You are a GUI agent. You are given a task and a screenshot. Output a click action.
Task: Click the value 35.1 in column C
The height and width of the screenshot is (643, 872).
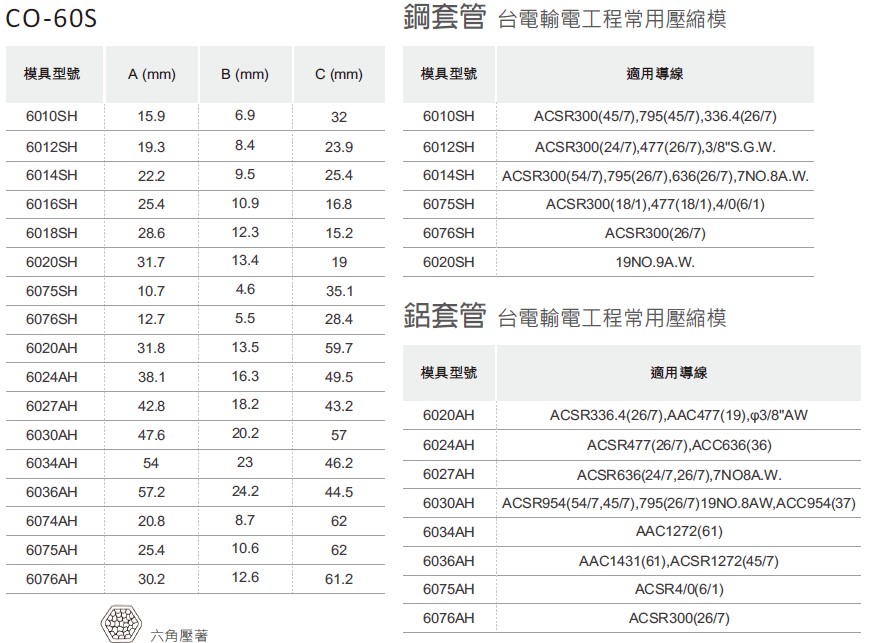tap(339, 291)
